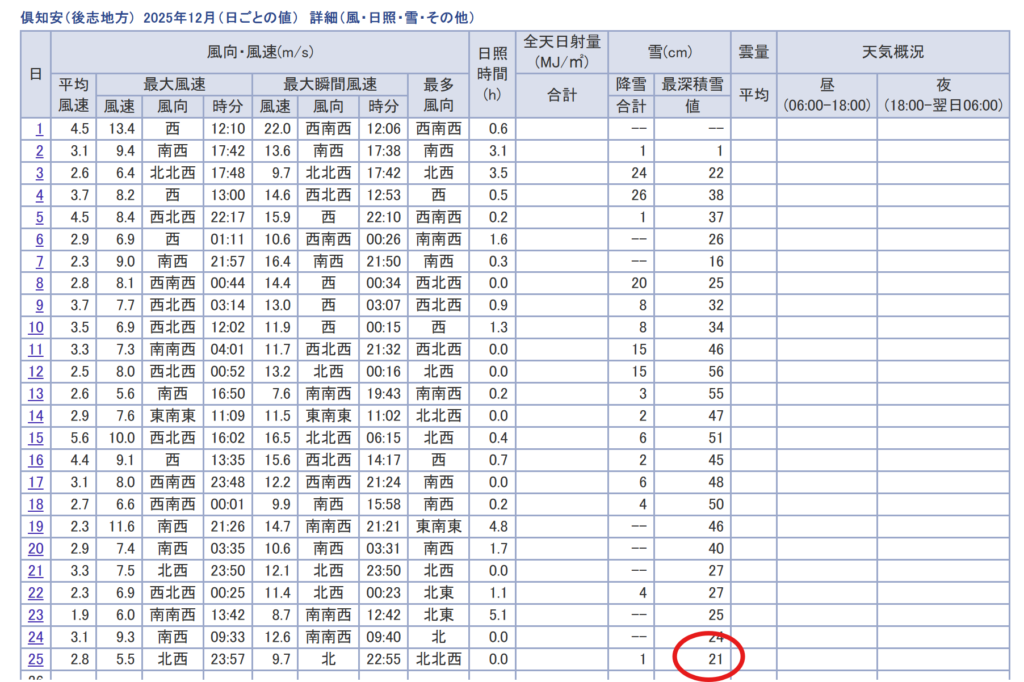Screen dimensions: 1024x682
Task: Click the day 24 link
Action: click(x=36, y=636)
